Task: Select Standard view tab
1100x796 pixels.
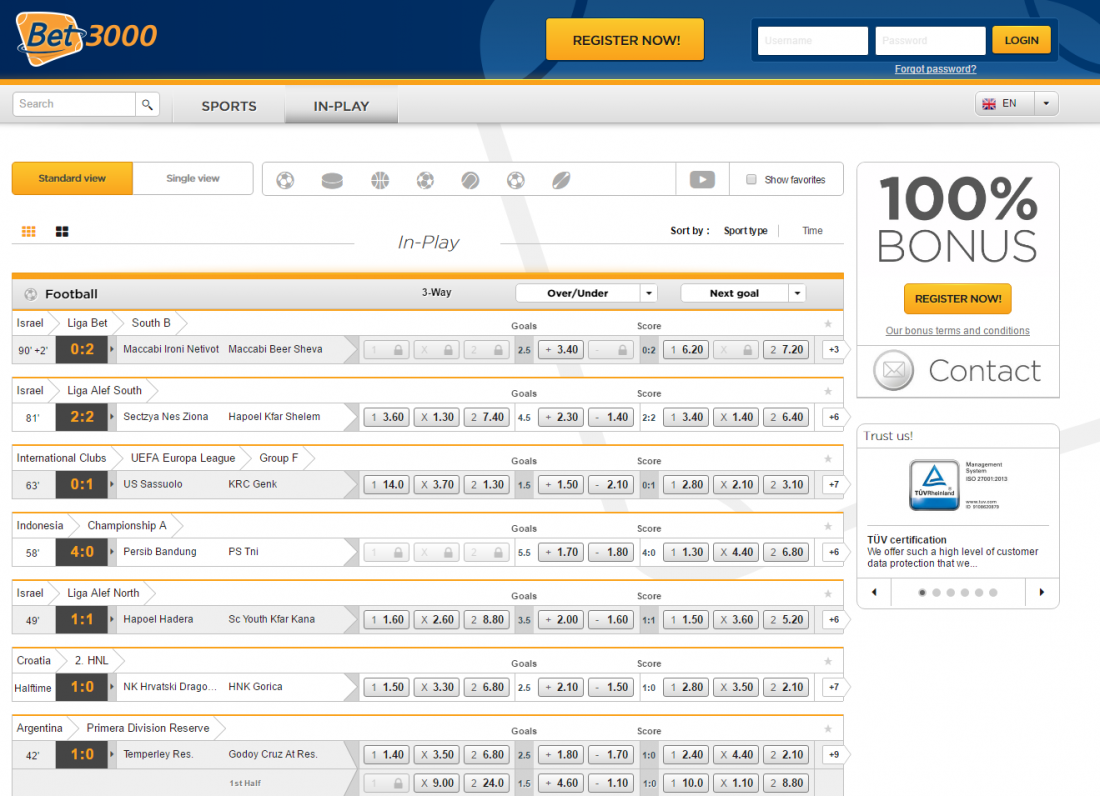Action: point(72,178)
